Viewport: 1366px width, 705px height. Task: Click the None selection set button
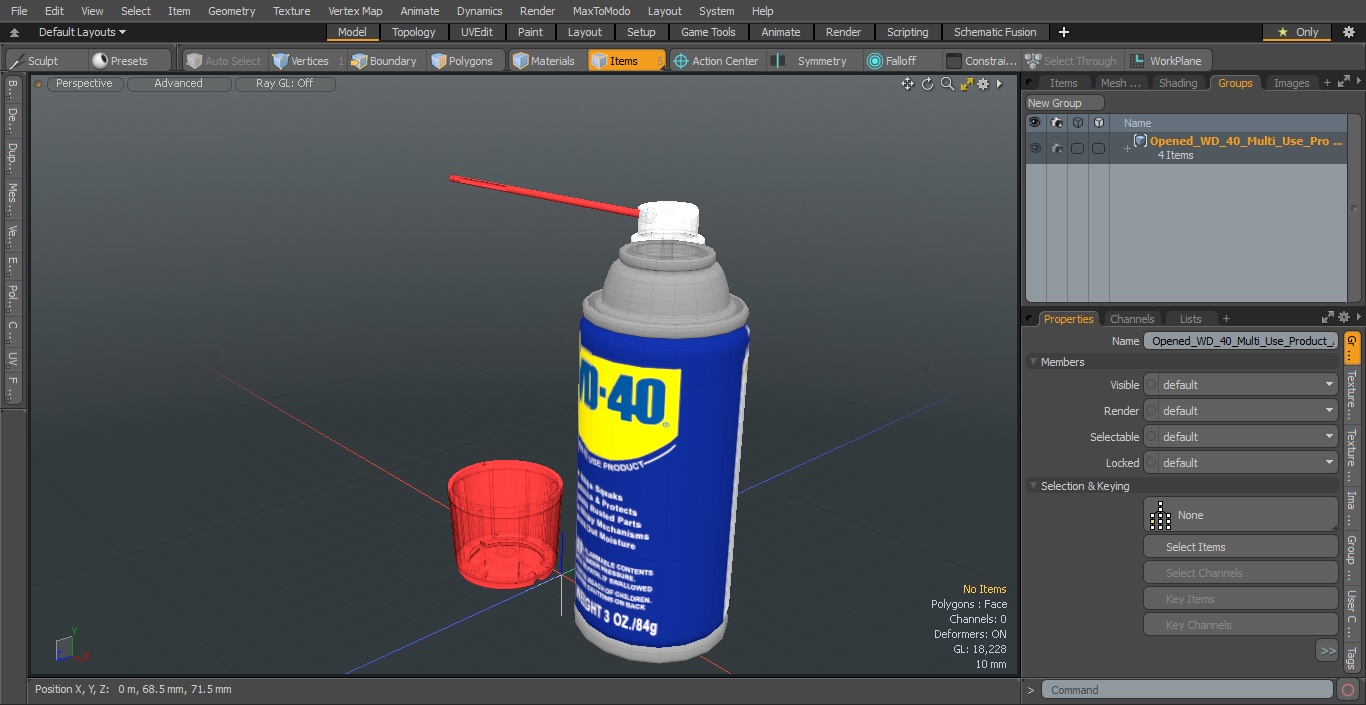click(x=1240, y=515)
